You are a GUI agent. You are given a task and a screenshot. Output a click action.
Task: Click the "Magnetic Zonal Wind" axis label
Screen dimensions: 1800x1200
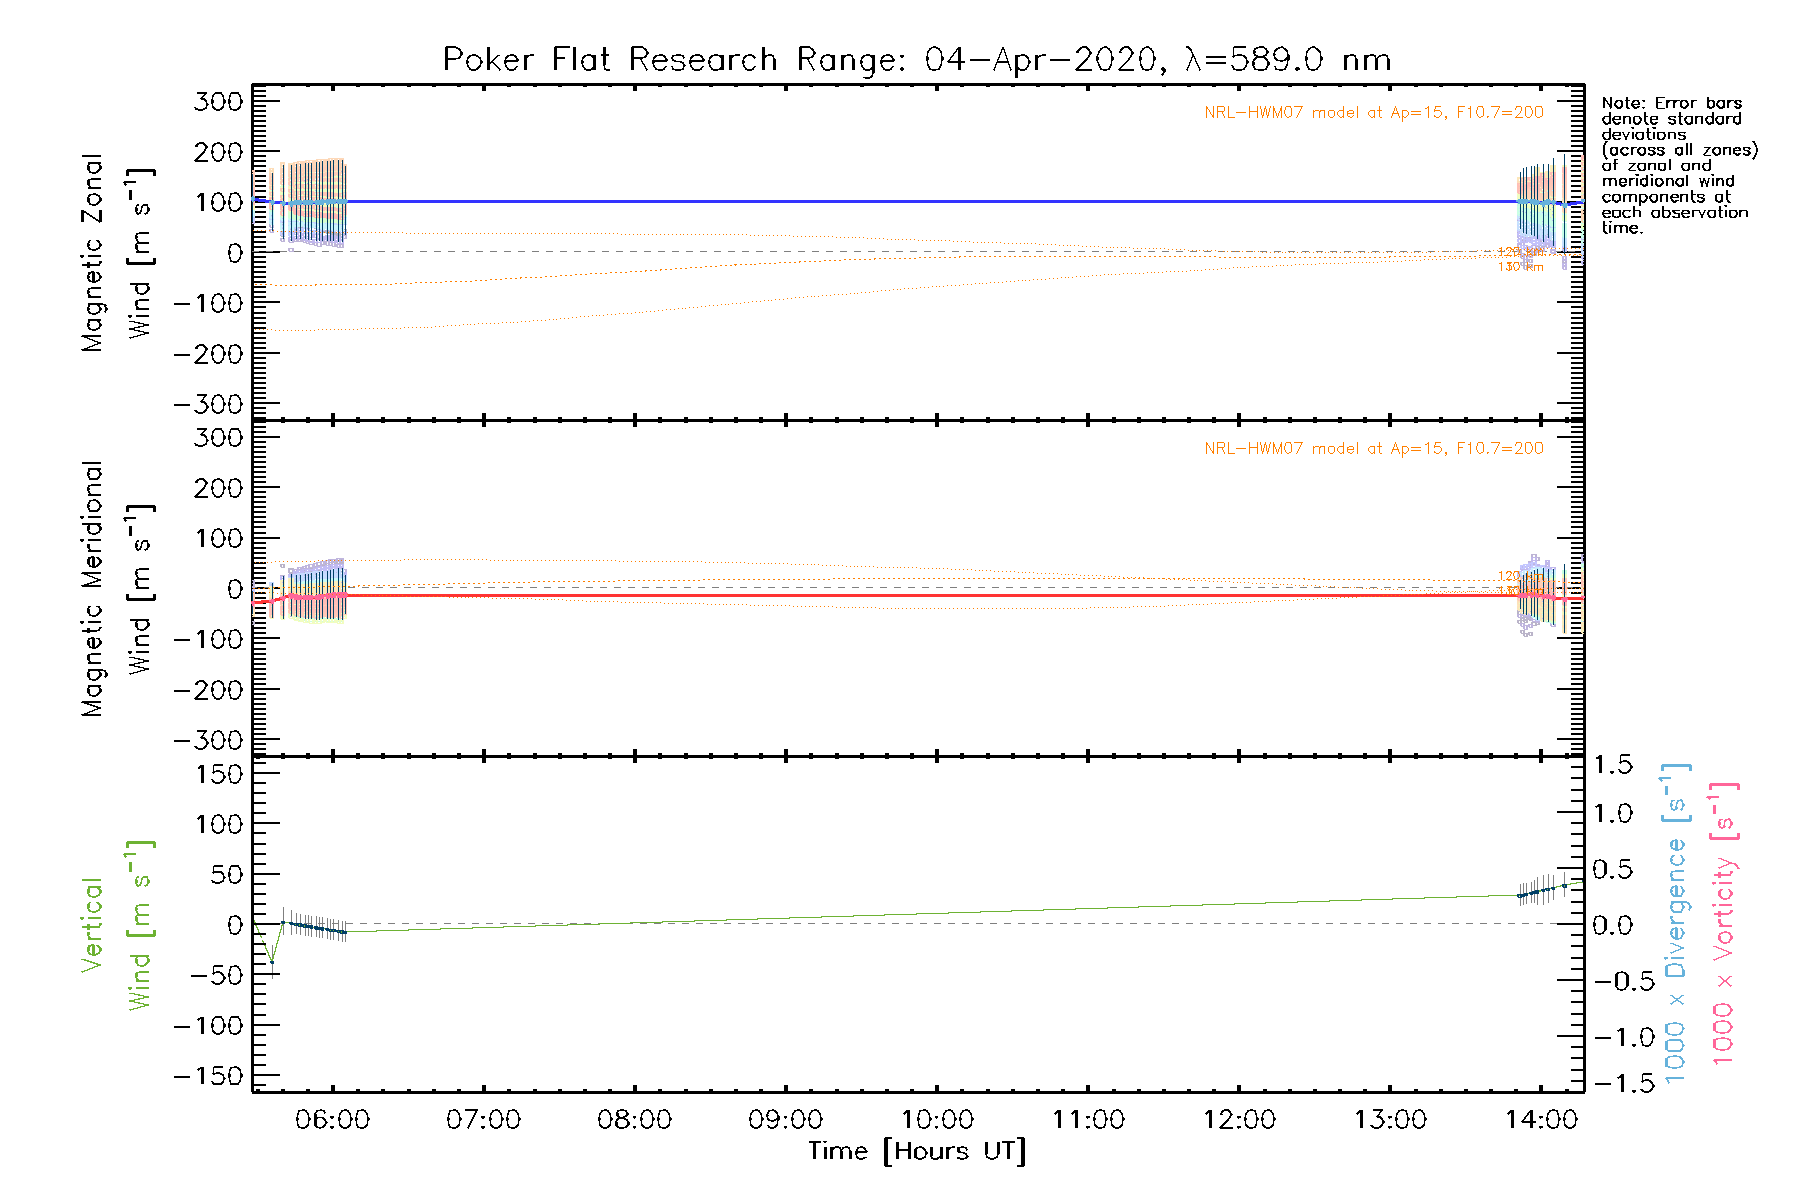pyautogui.click(x=118, y=252)
